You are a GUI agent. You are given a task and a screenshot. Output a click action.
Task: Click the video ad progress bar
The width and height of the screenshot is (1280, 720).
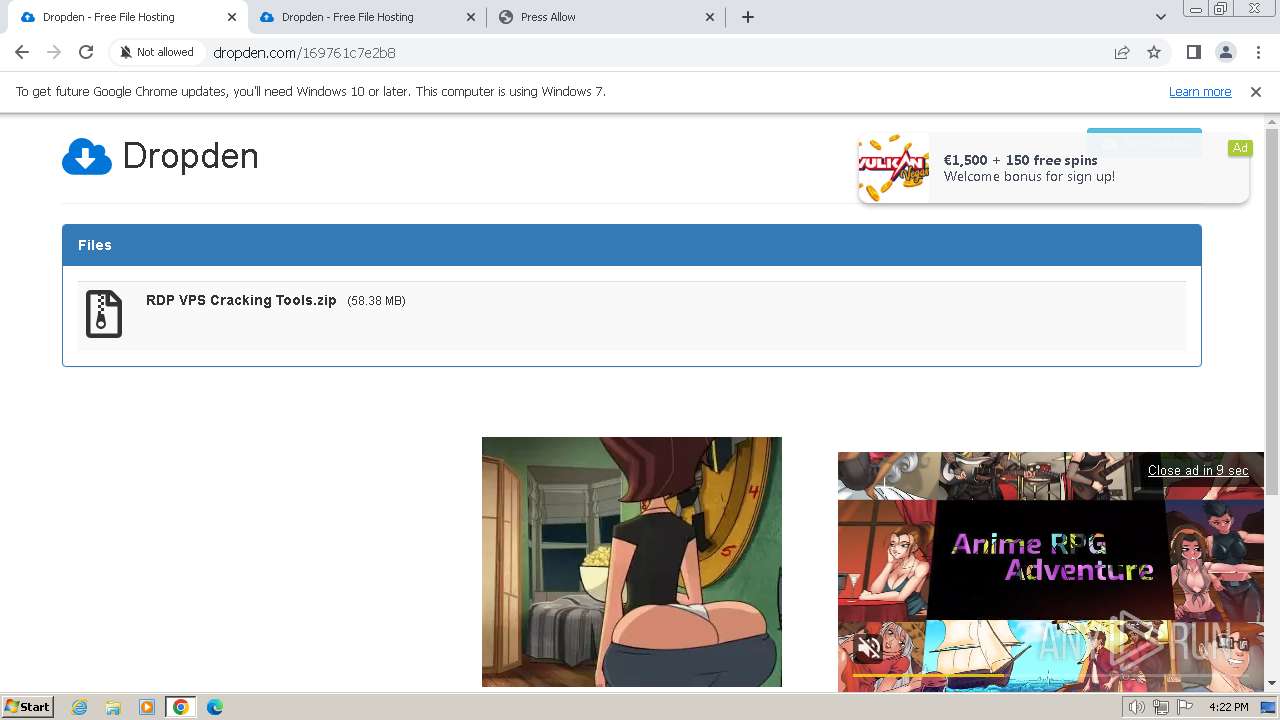[x=1051, y=676]
